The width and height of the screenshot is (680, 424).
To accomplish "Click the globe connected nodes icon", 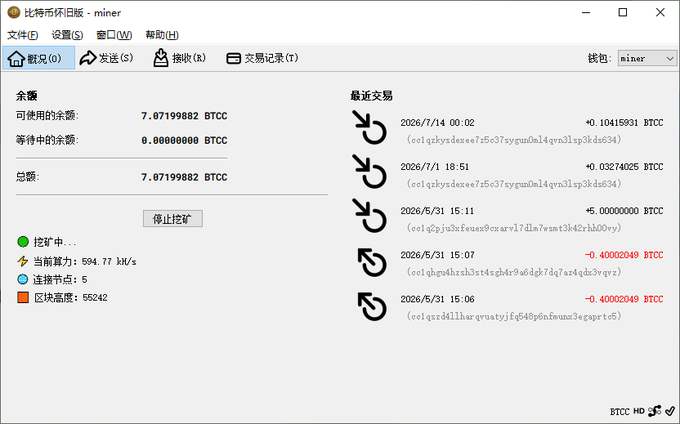I will tap(23, 279).
